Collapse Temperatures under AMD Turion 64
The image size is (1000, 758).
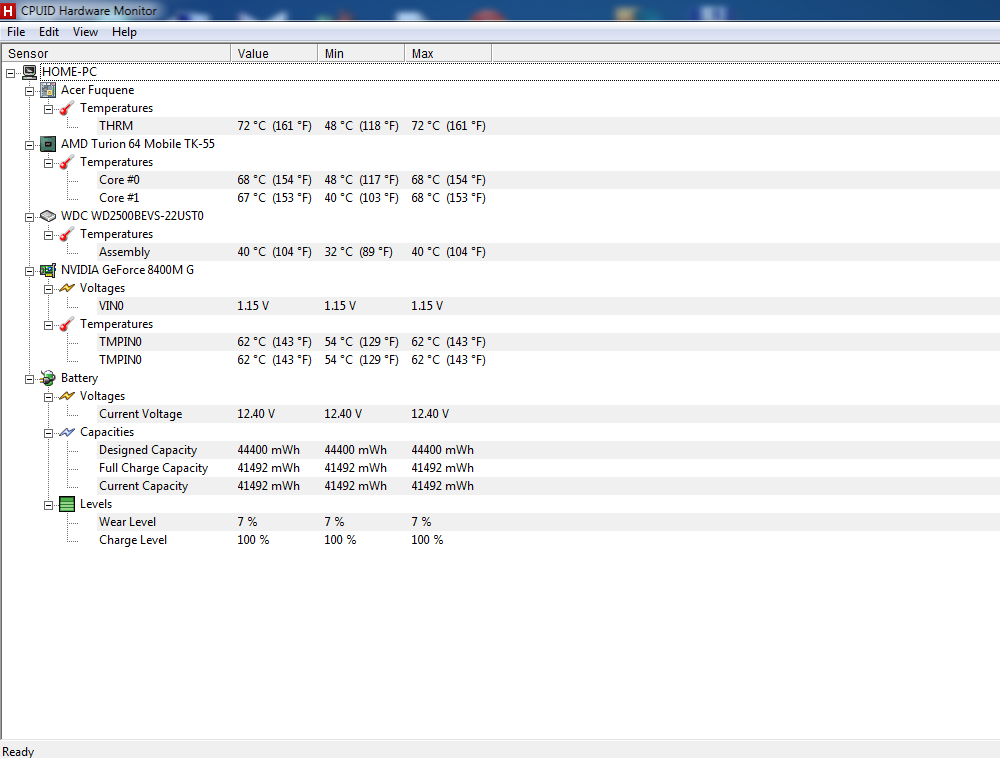click(x=48, y=164)
